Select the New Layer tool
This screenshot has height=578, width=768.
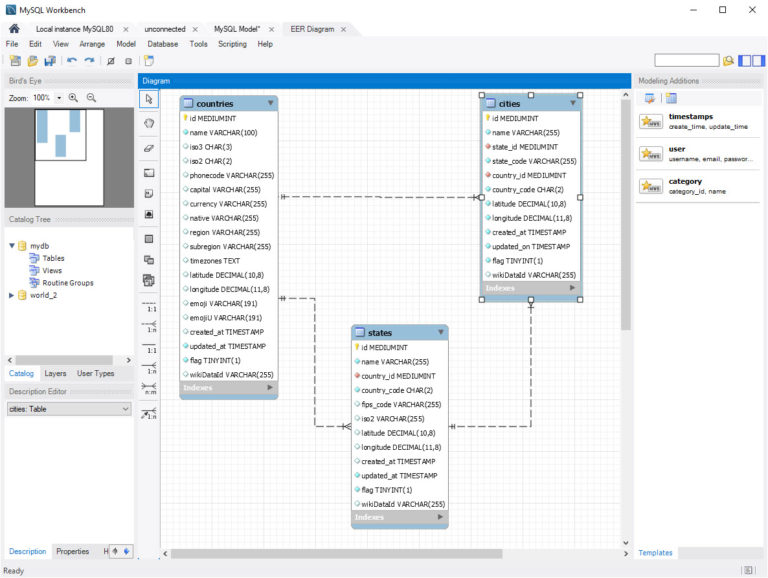(x=149, y=172)
